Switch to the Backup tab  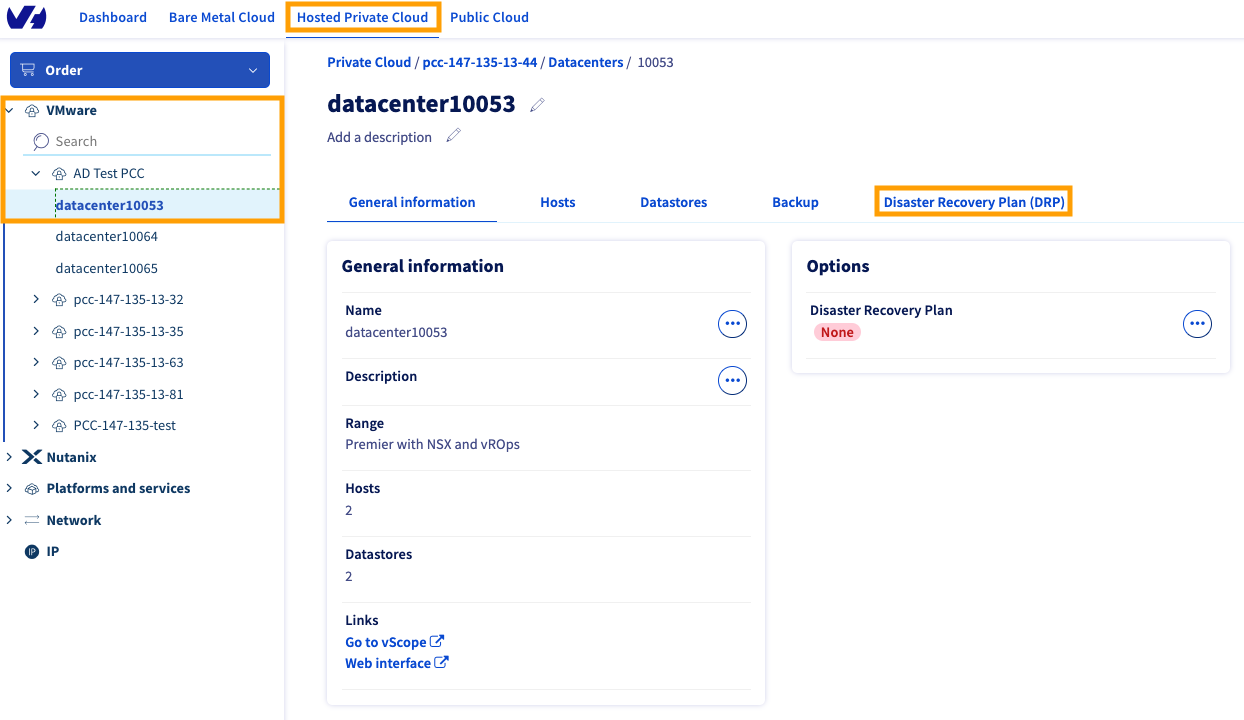(796, 202)
